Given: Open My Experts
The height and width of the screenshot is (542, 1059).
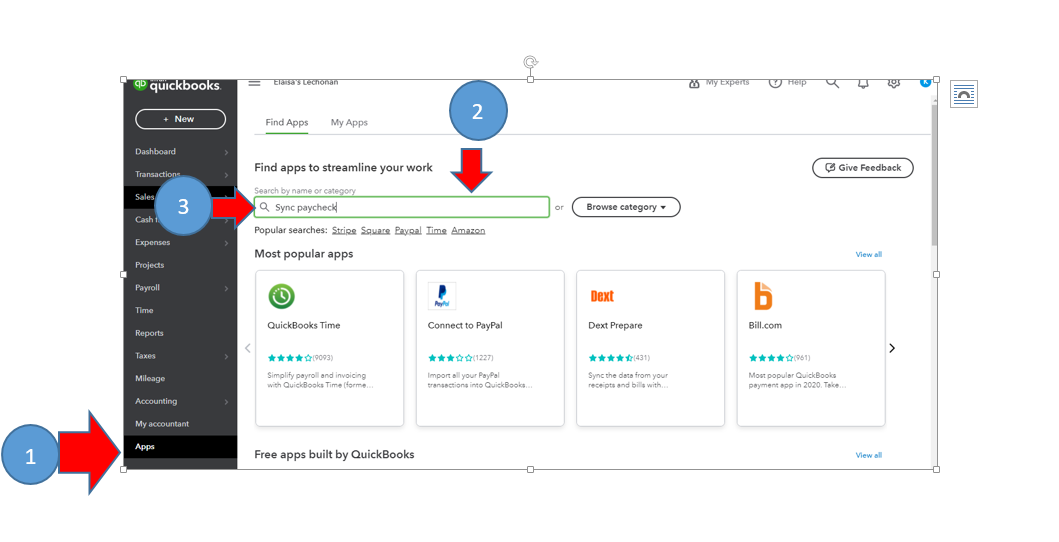Looking at the screenshot, I should (719, 83).
